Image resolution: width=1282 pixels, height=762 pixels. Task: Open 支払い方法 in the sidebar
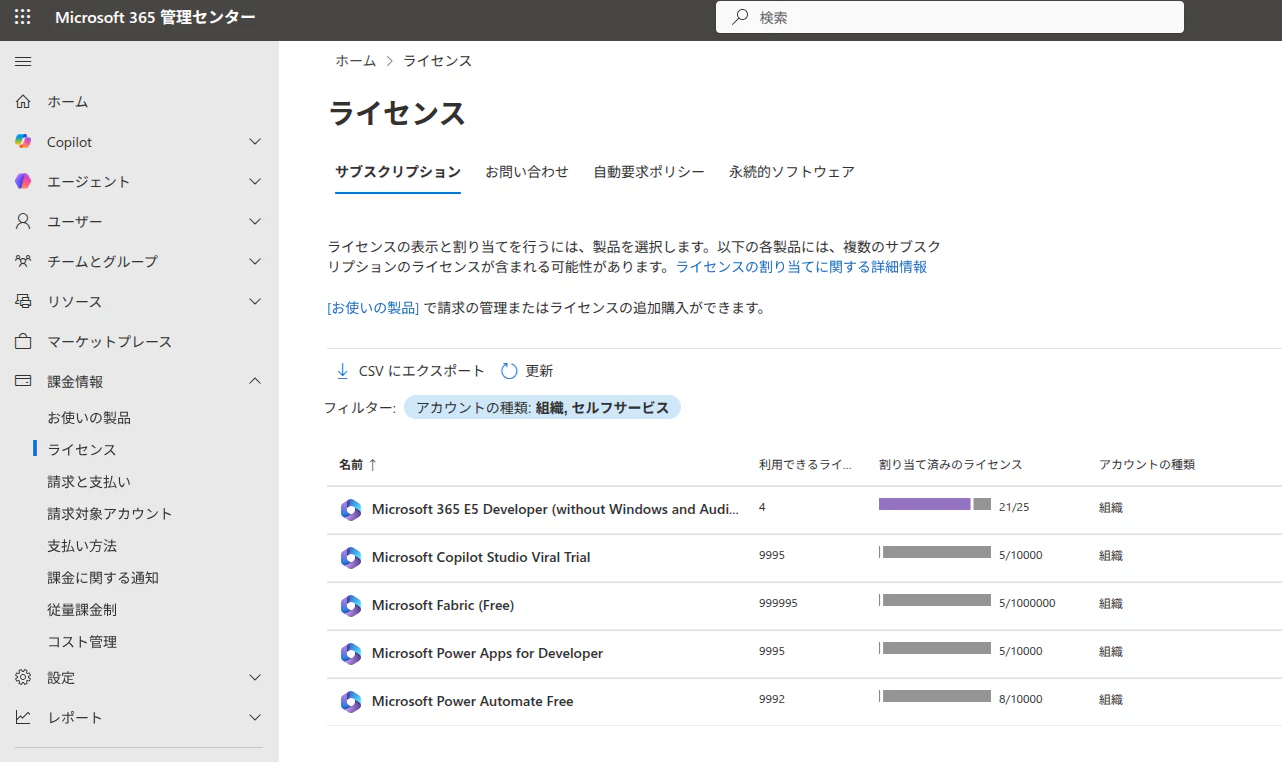coord(82,546)
